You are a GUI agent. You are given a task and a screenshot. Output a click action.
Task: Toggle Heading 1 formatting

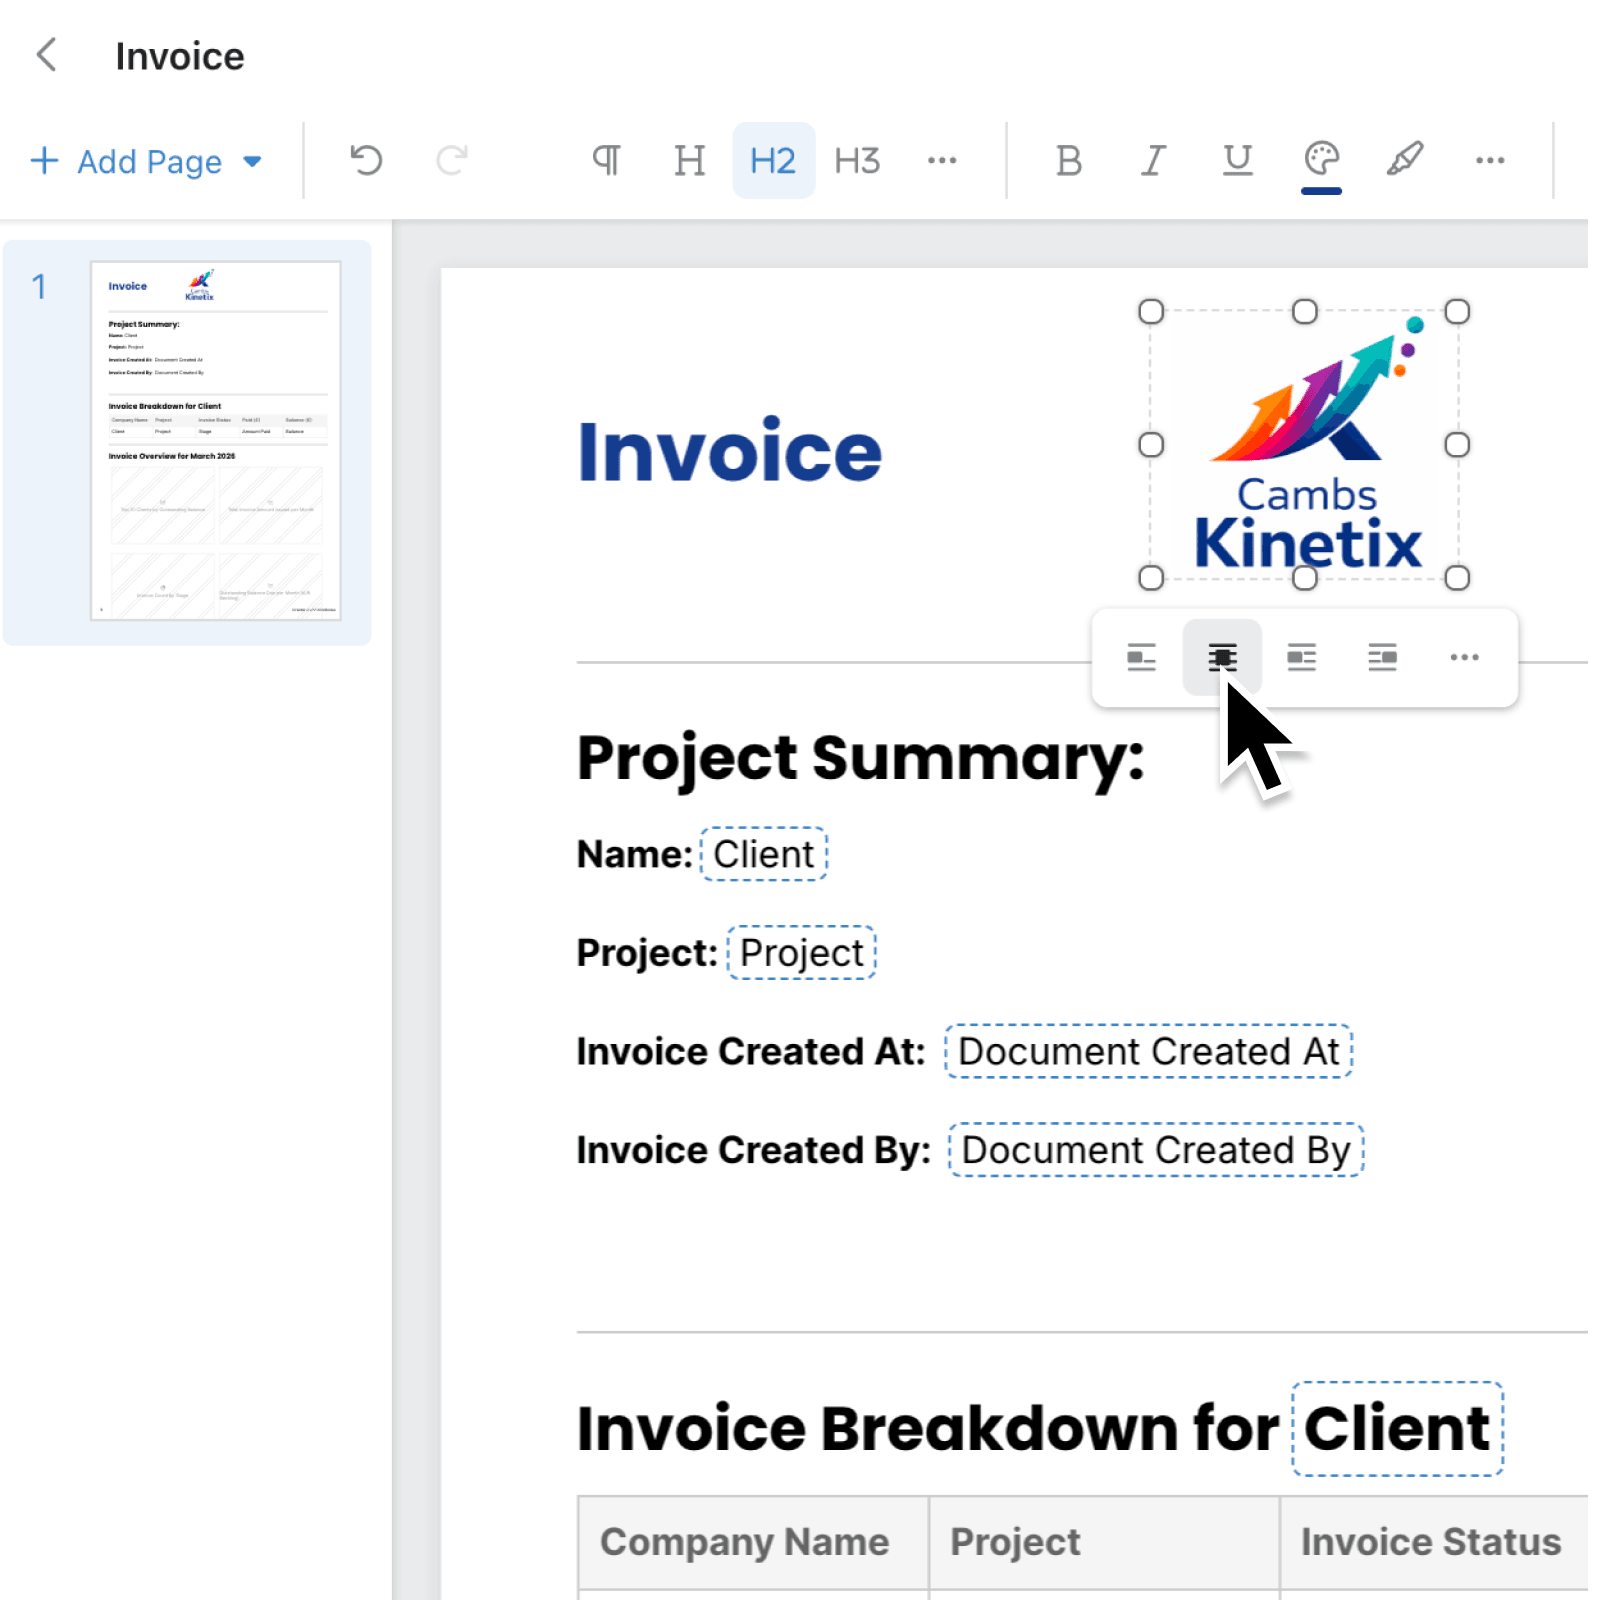(x=689, y=160)
